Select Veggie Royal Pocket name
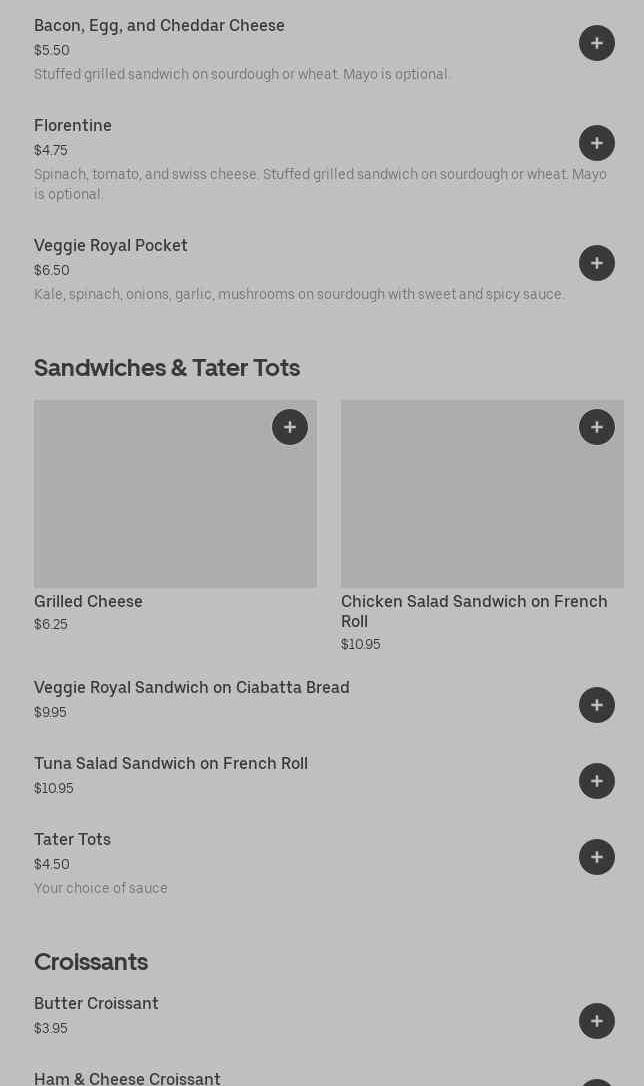This screenshot has height=1086, width=644. [111, 246]
